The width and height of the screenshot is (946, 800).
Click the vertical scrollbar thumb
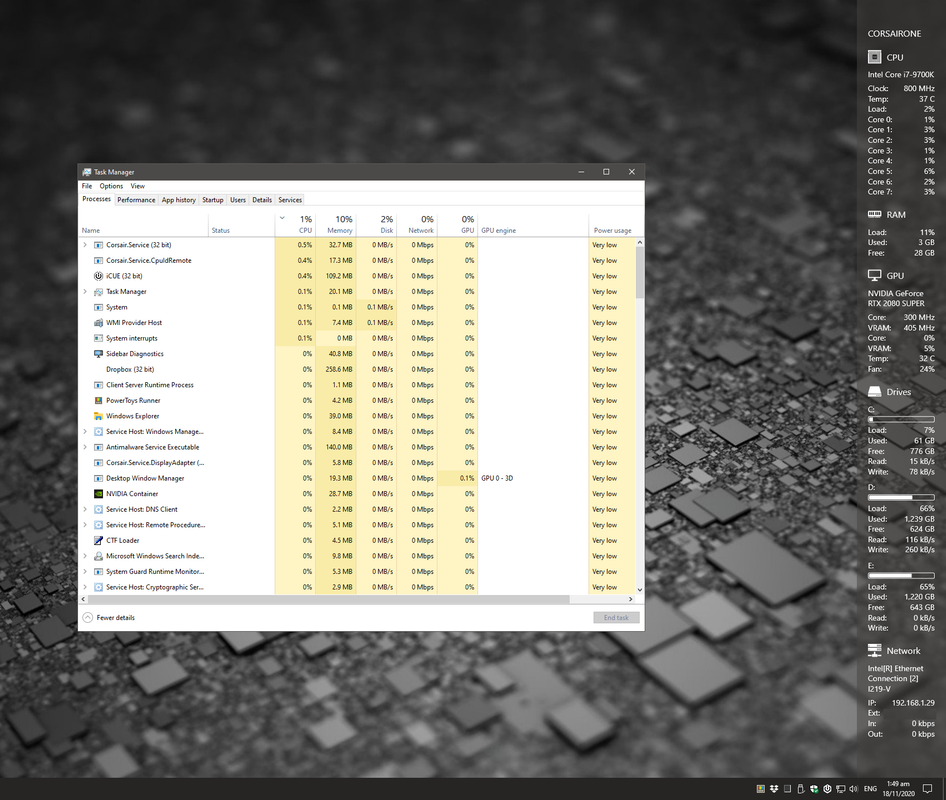click(x=640, y=273)
